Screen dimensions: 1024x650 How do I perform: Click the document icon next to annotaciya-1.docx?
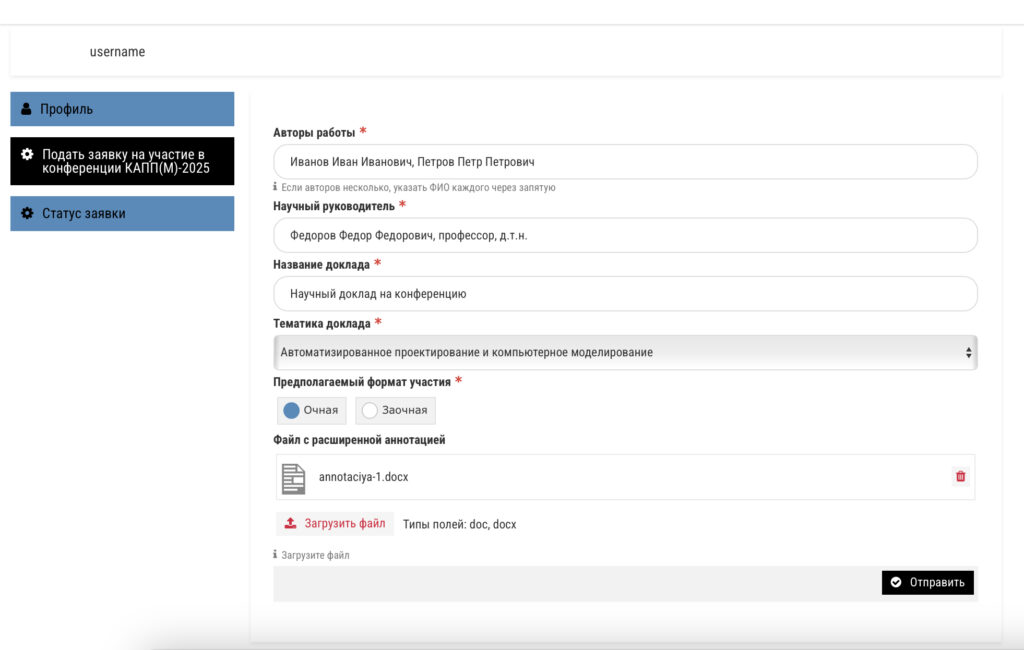click(x=293, y=479)
